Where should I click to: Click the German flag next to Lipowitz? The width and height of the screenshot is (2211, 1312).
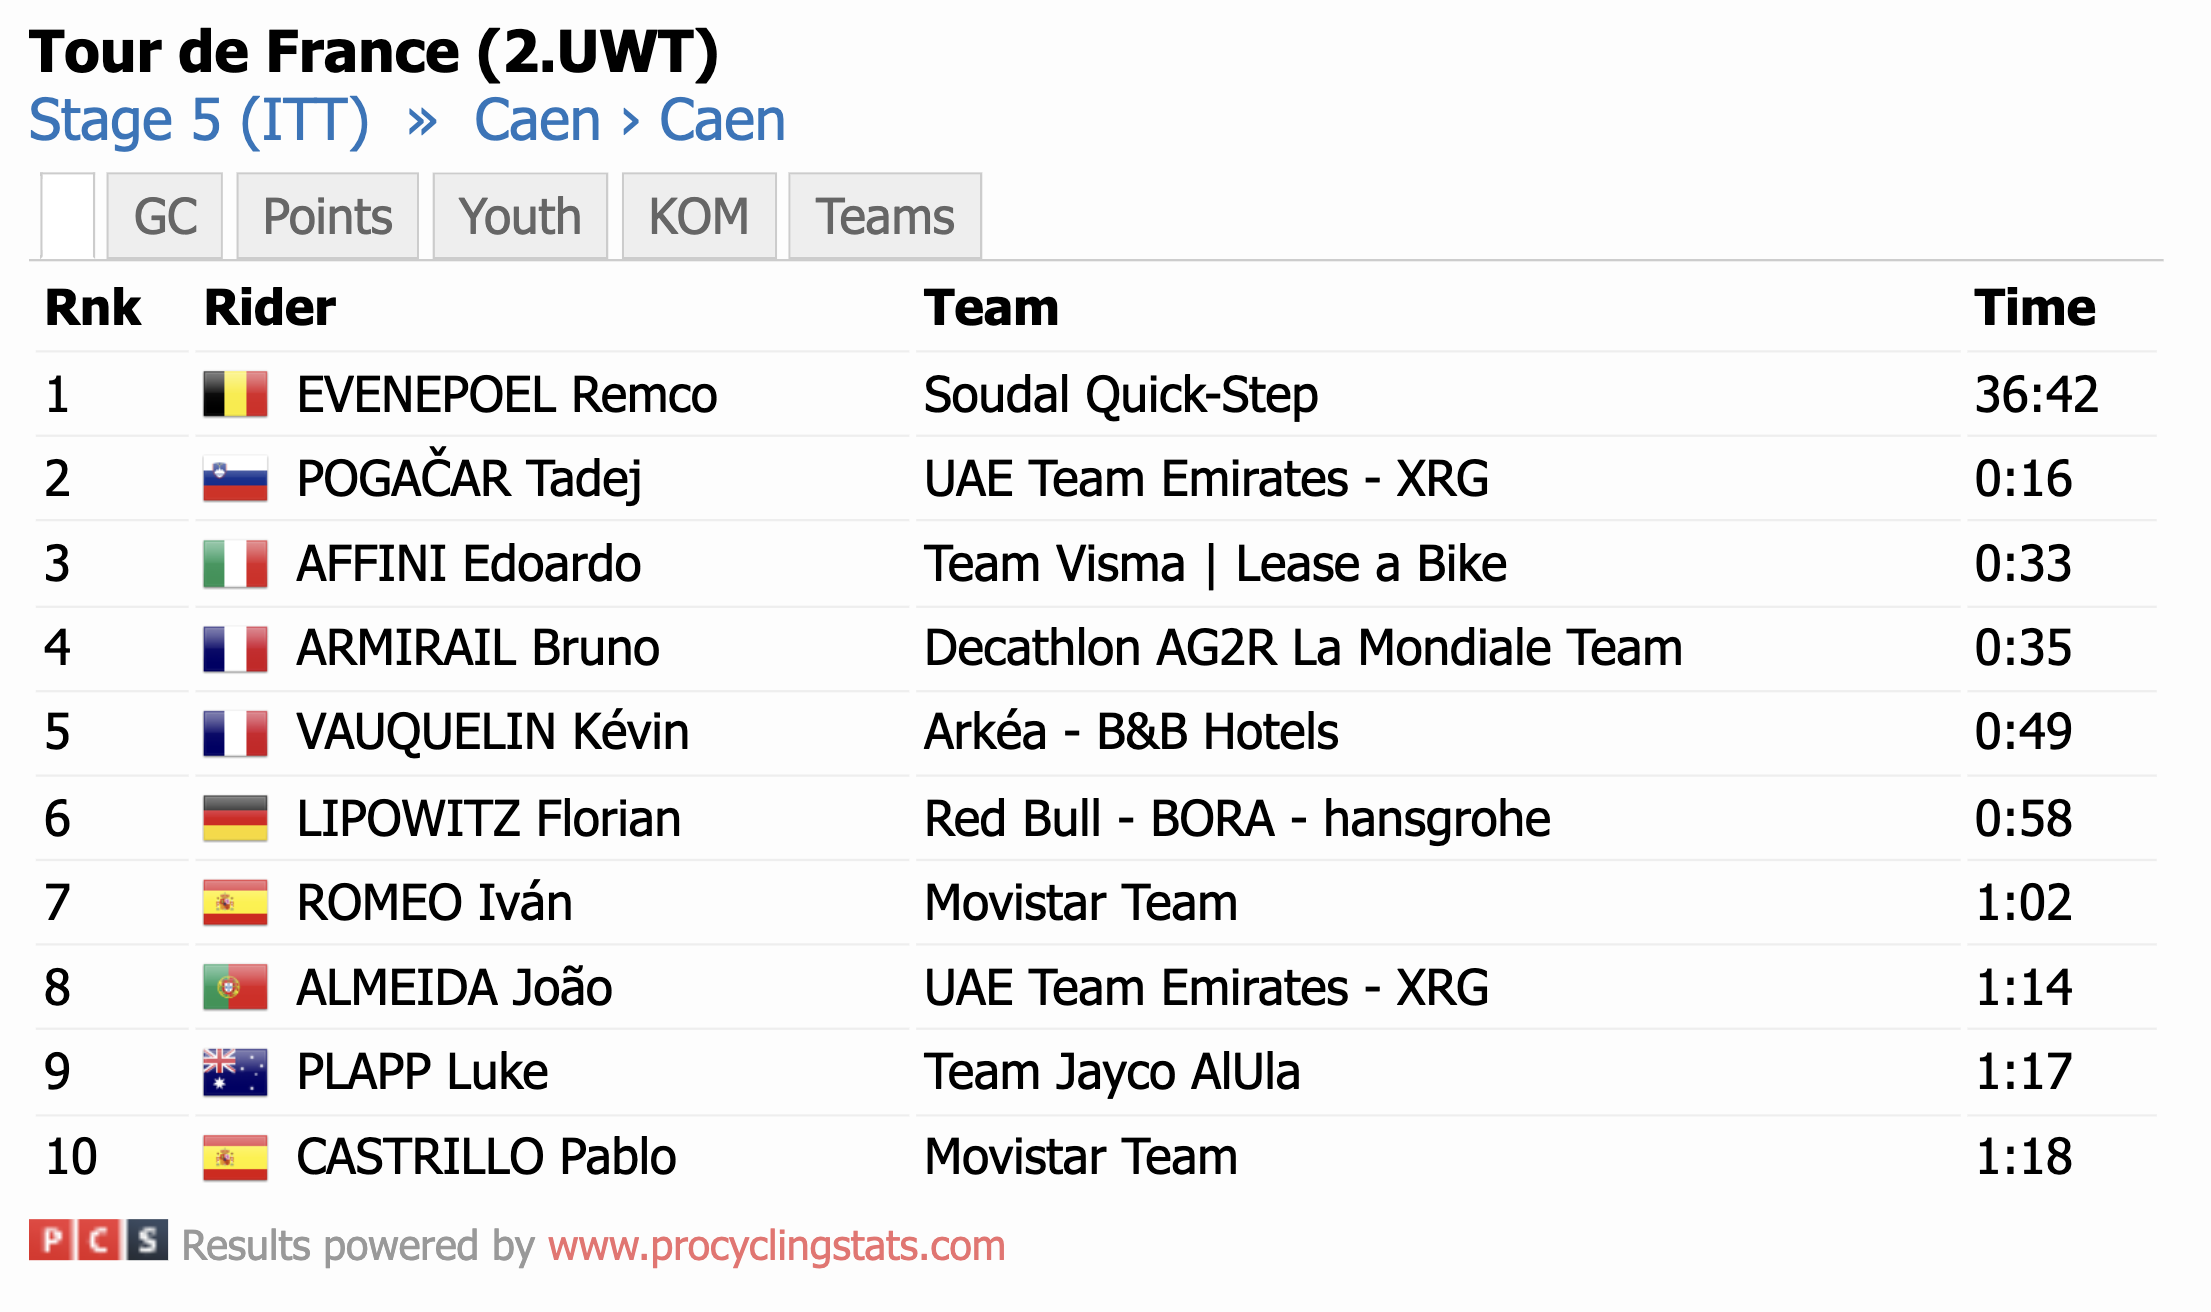pos(235,818)
